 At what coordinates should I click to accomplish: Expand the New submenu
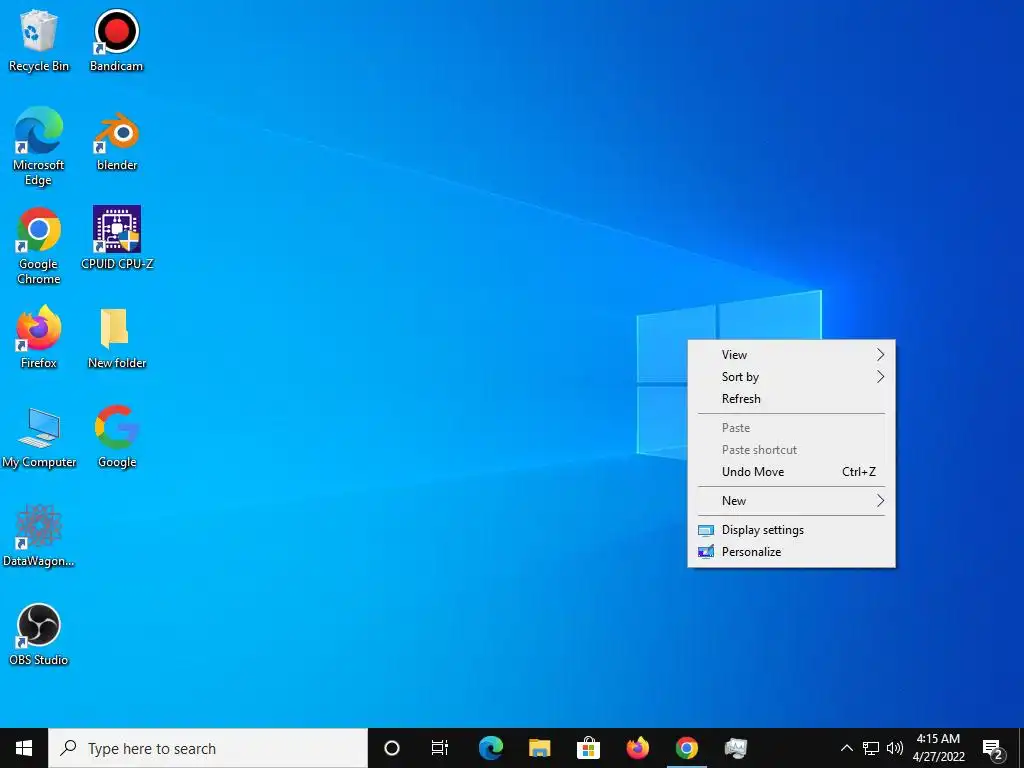pyautogui.click(x=792, y=501)
